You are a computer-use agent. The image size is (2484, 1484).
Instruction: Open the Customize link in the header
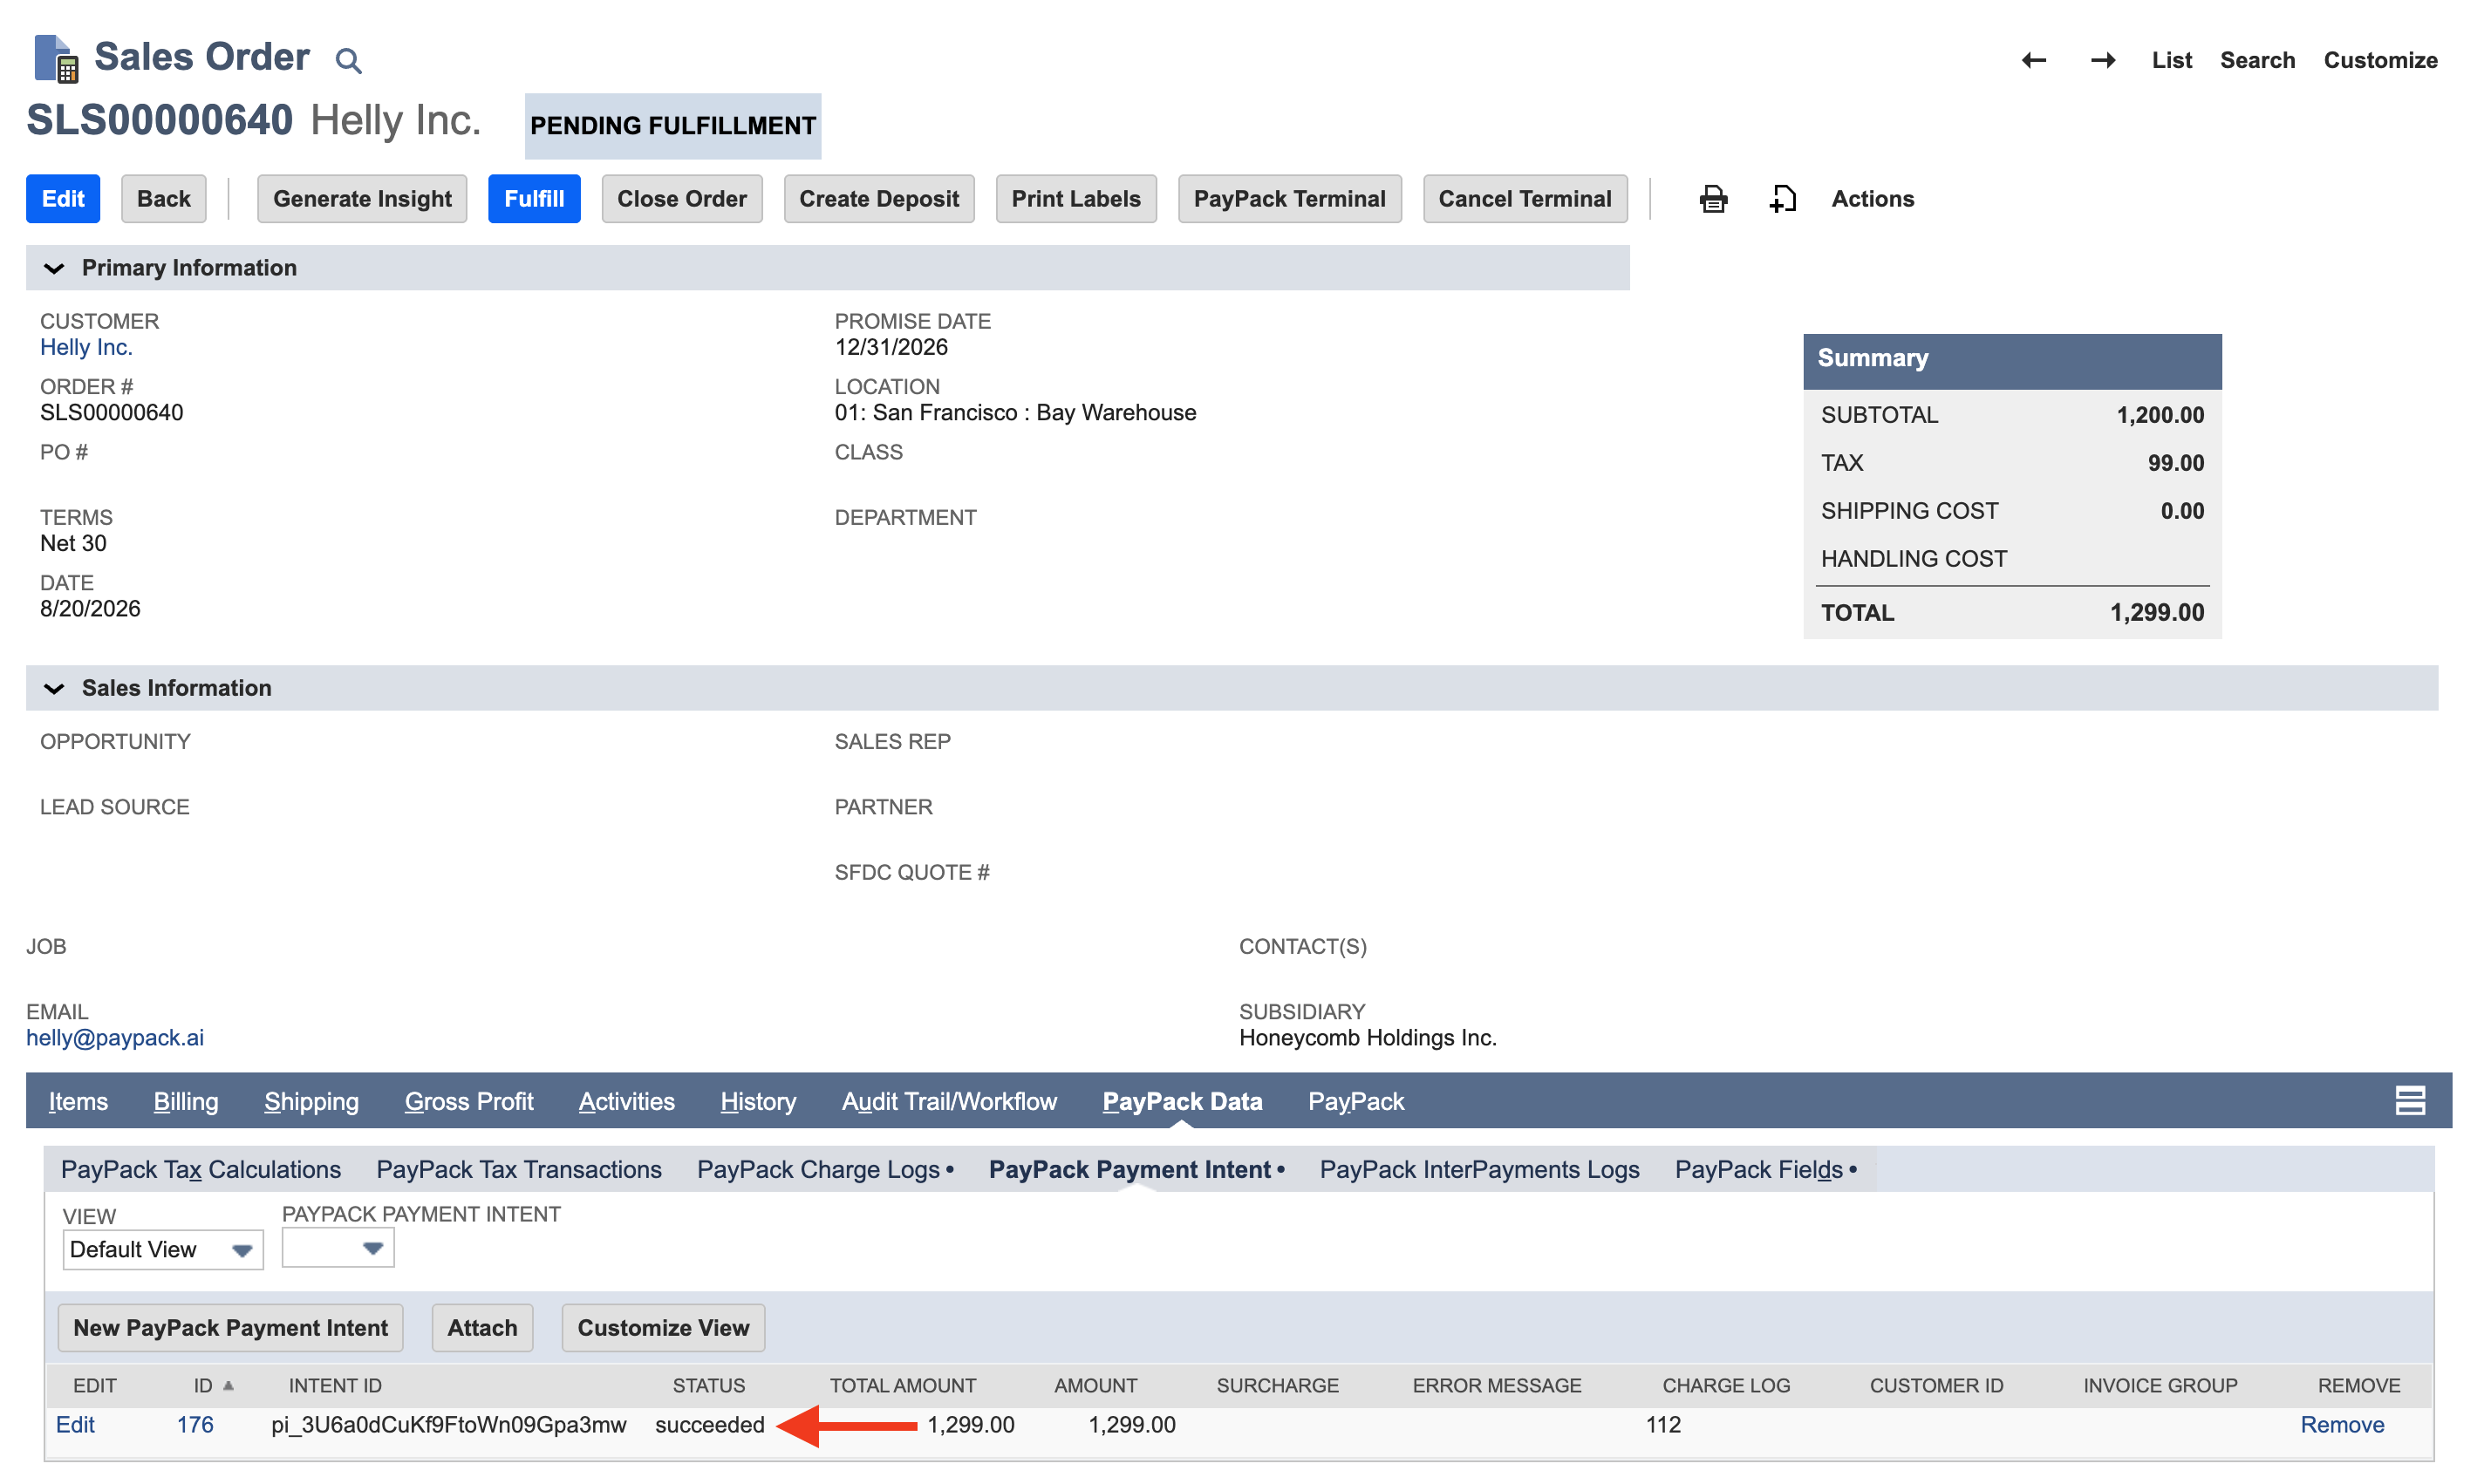coord(2380,60)
